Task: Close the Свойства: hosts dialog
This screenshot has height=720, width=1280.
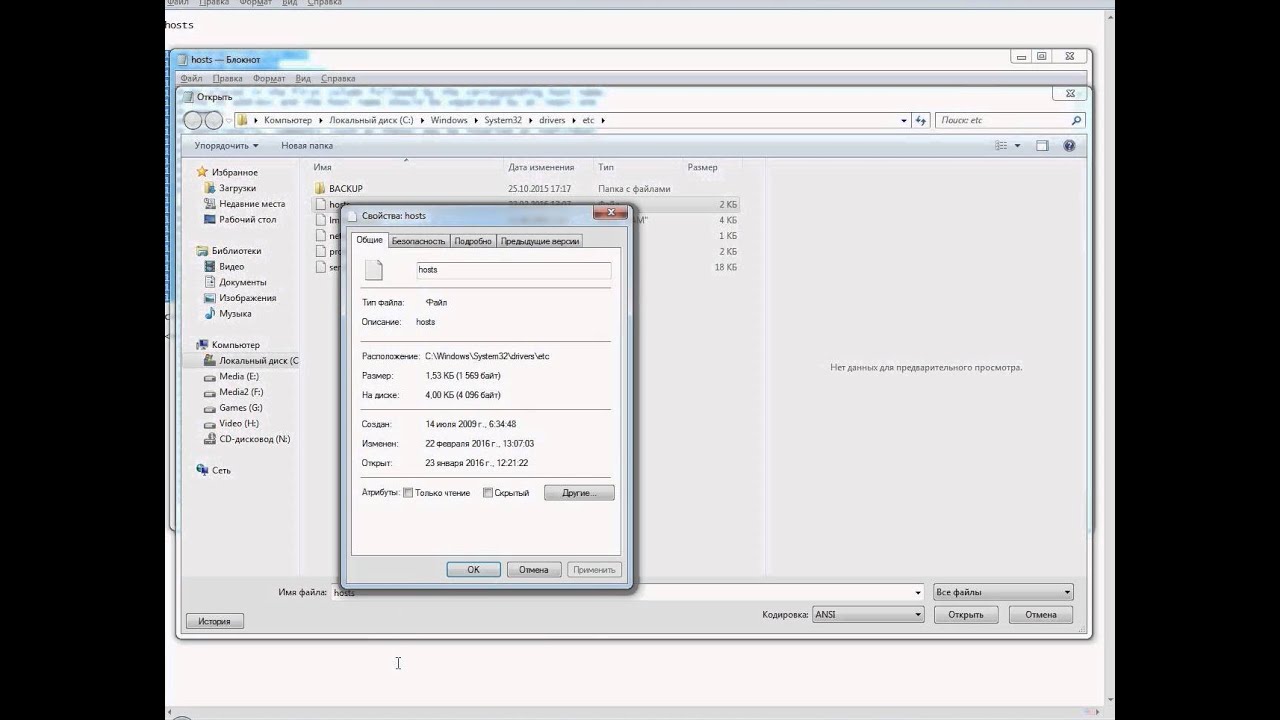Action: click(x=610, y=212)
